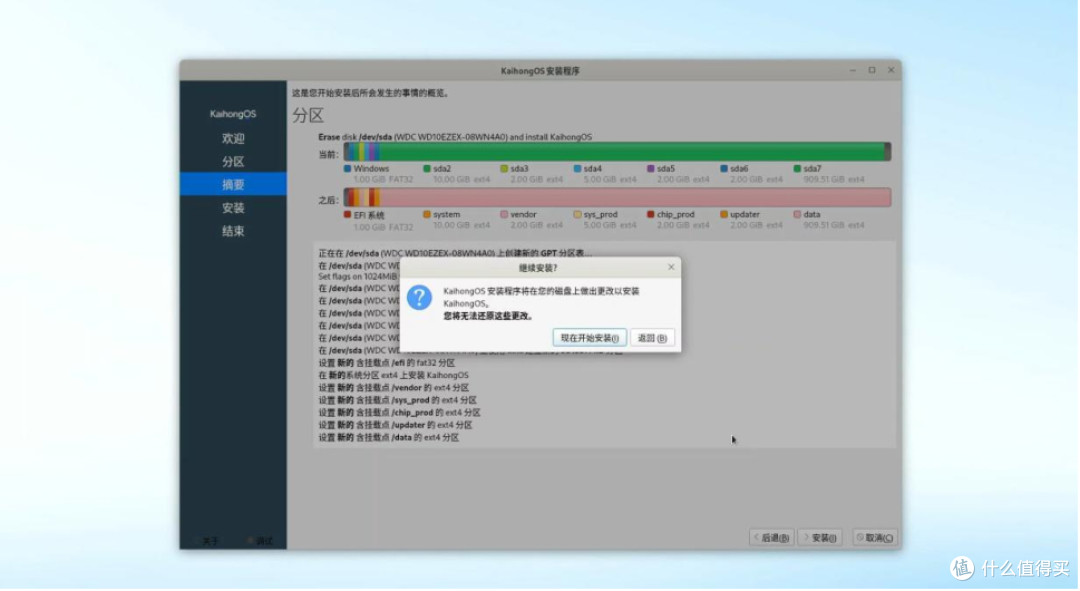Click the line about /chip_prod mount point
This screenshot has width=1080, height=591.
point(399,413)
